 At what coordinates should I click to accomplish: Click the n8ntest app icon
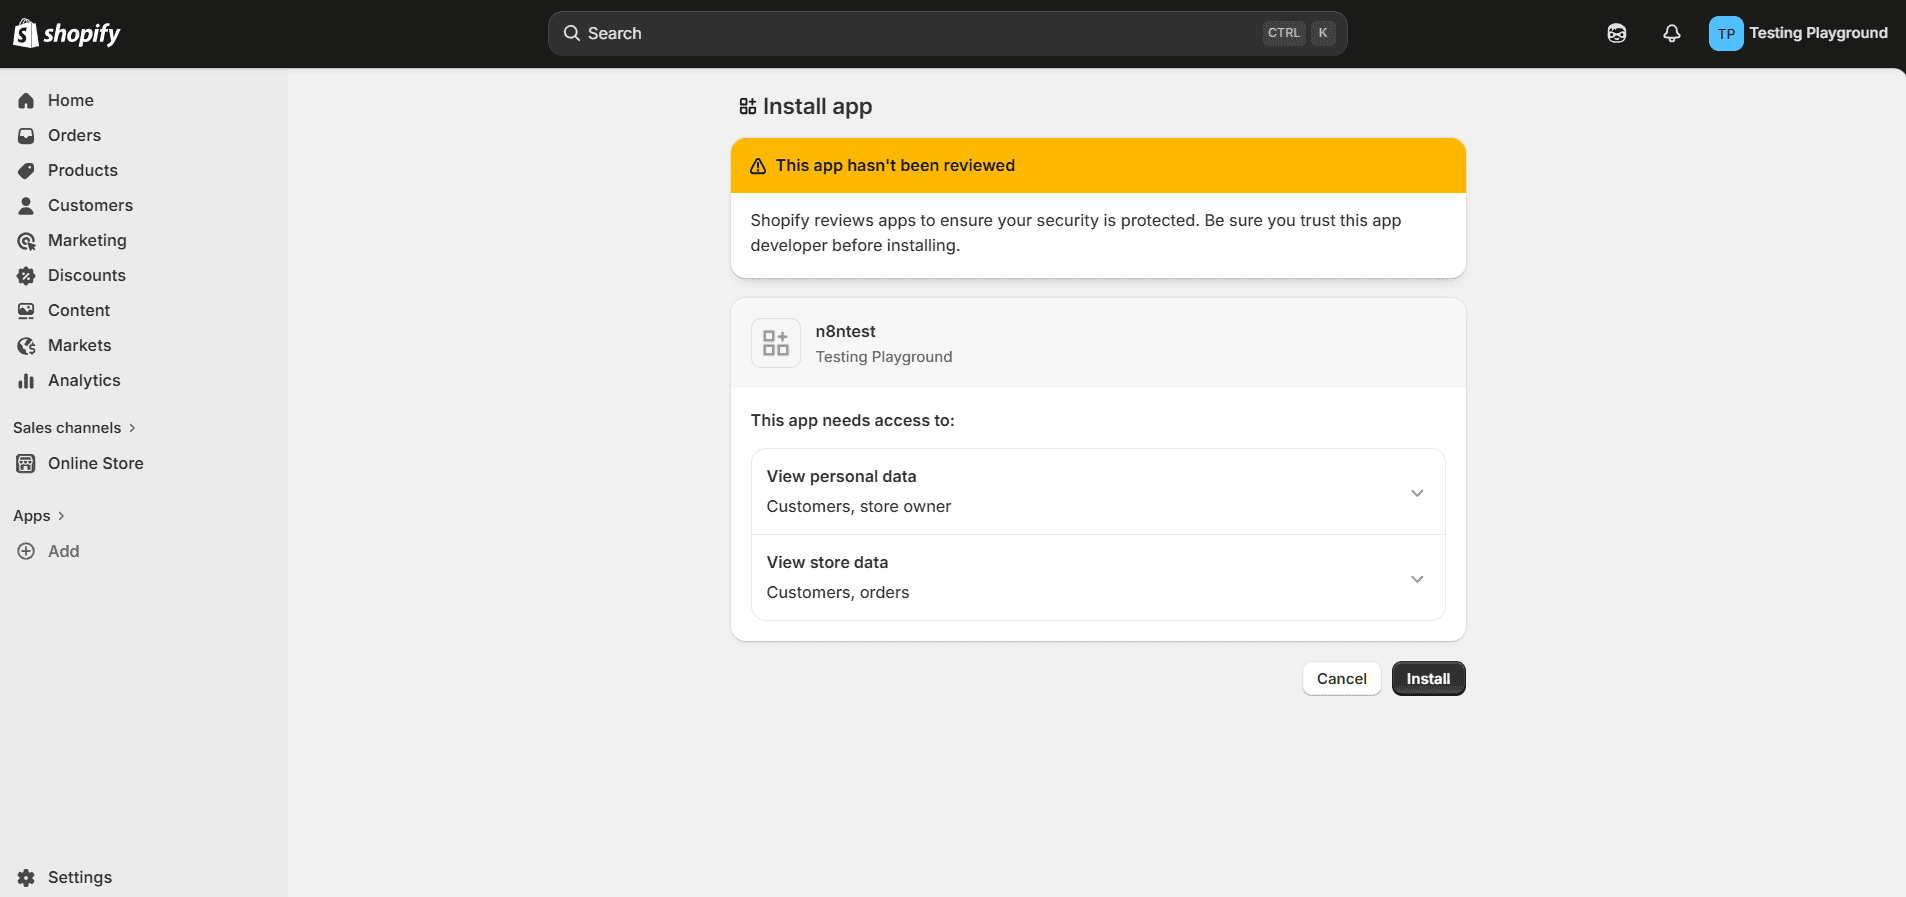point(775,344)
